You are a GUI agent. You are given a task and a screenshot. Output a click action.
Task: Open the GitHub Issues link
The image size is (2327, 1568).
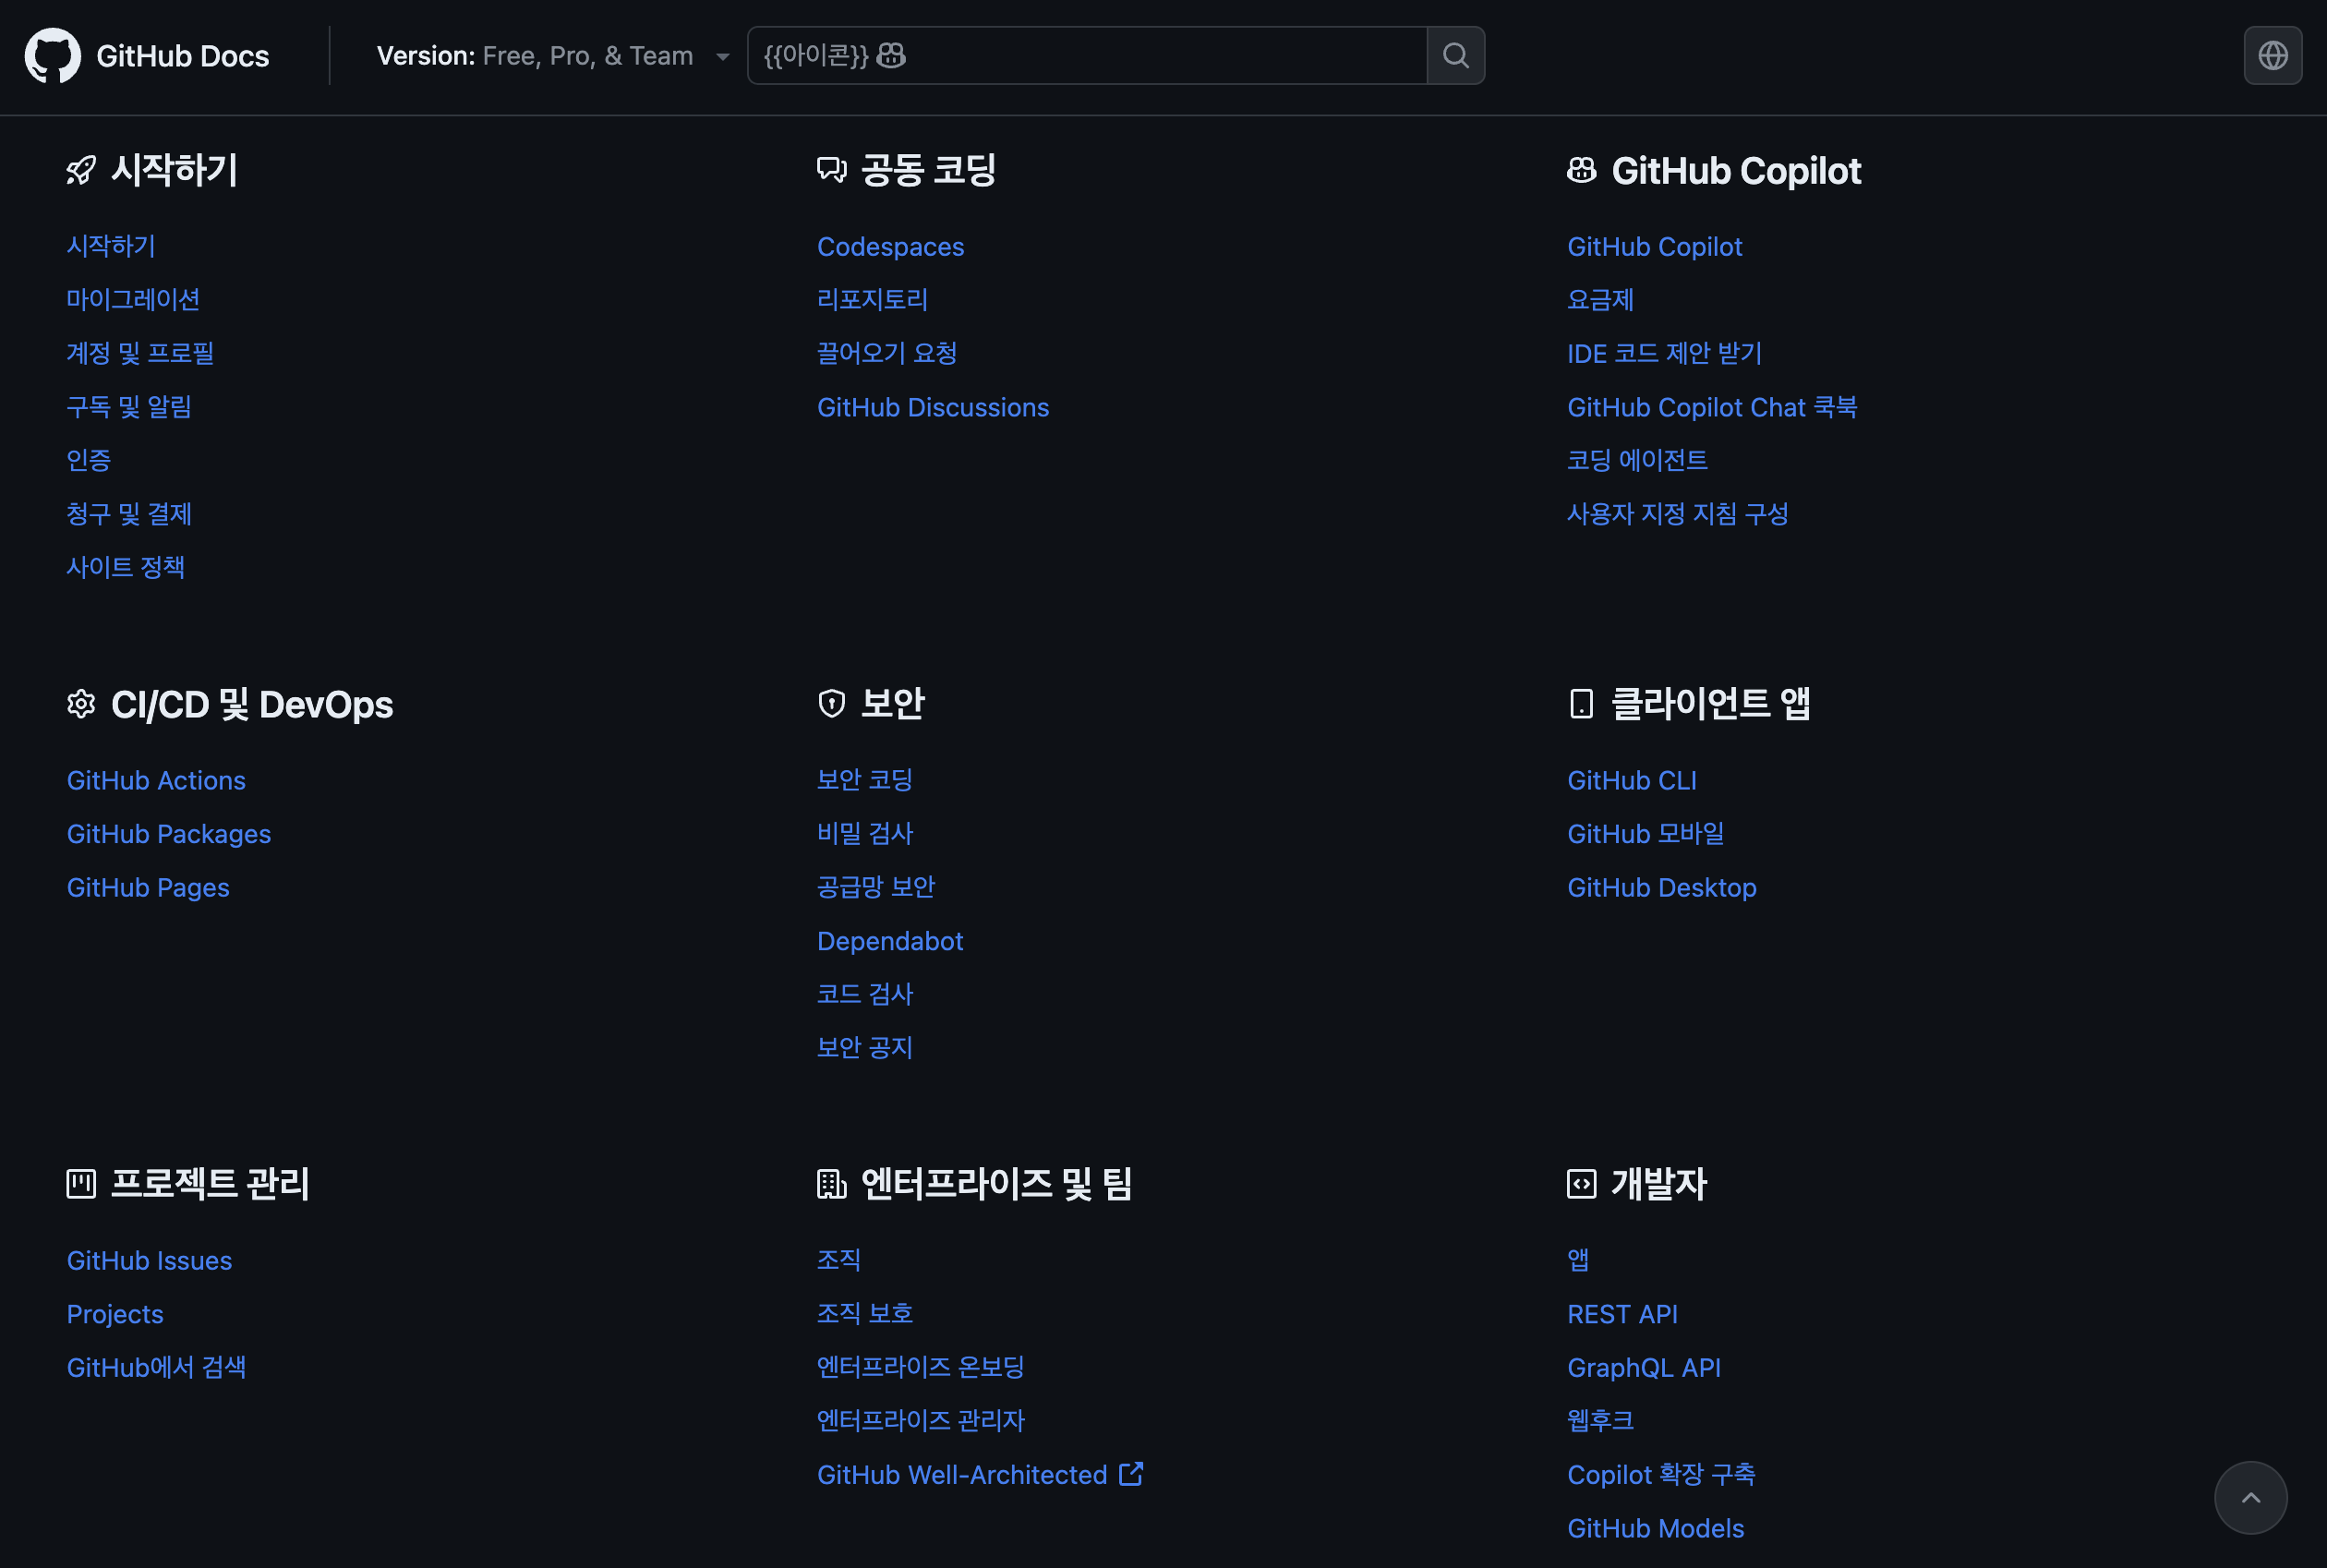pos(149,1261)
